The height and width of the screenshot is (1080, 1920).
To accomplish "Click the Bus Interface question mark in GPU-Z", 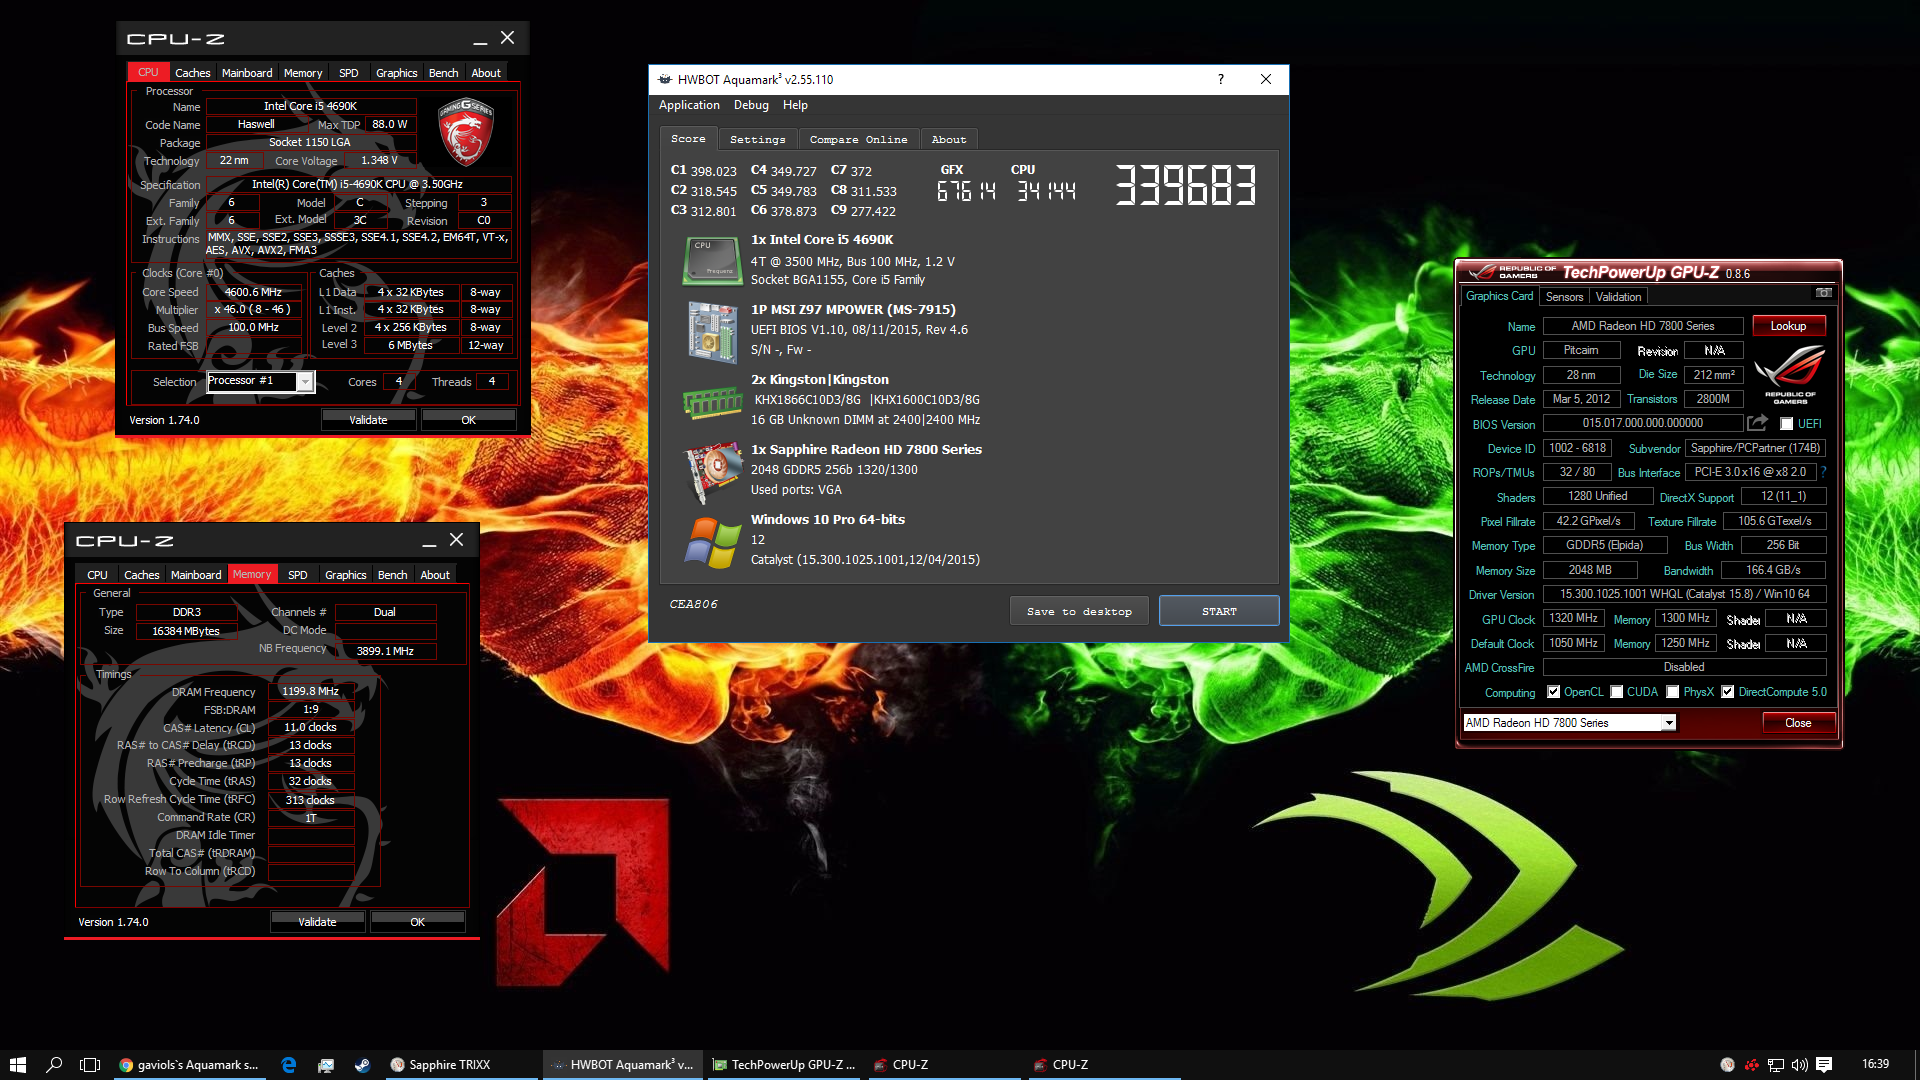I will pyautogui.click(x=1823, y=472).
